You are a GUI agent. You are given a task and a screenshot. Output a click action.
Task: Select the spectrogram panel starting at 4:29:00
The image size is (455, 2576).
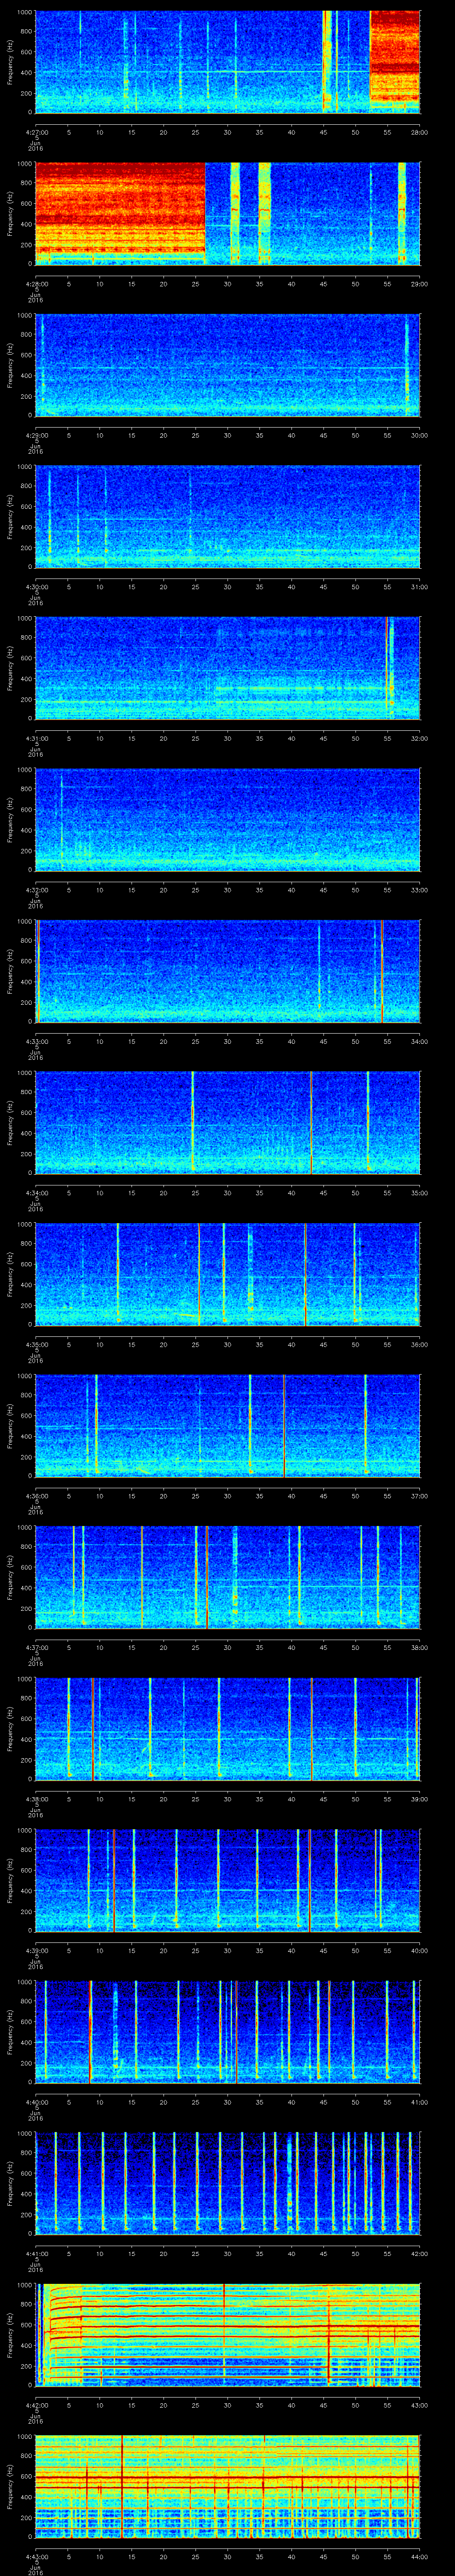pyautogui.click(x=227, y=365)
